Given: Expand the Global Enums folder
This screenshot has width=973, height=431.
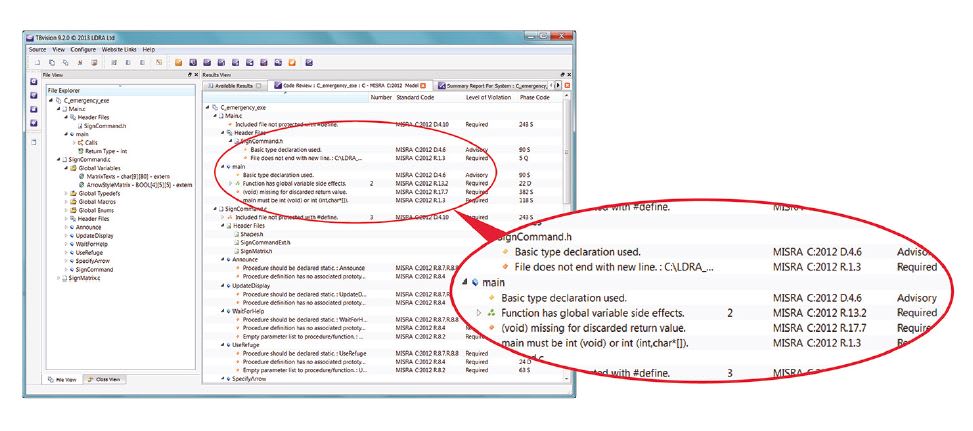Looking at the screenshot, I should point(66,210).
